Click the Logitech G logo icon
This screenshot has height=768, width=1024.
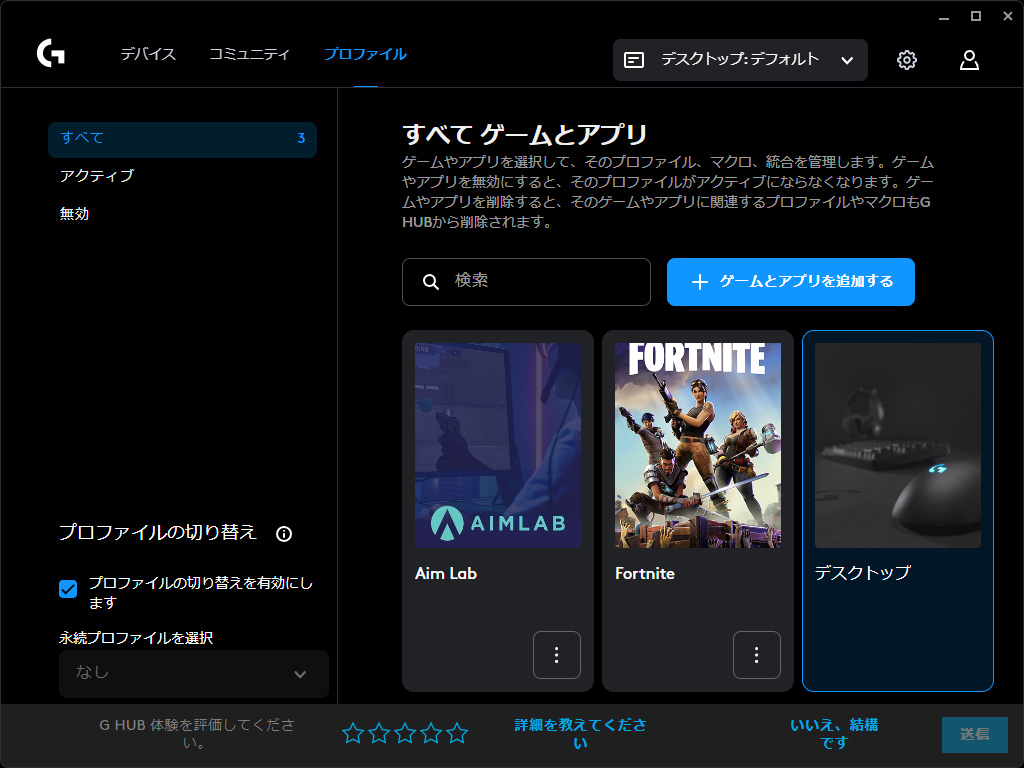[x=51, y=53]
